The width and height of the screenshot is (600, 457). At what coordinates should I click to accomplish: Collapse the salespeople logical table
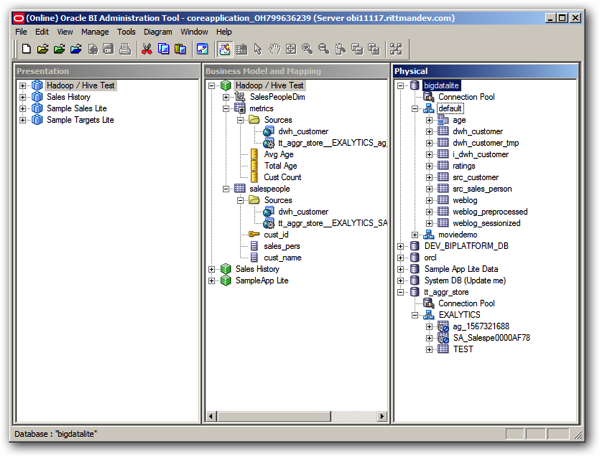coord(226,189)
